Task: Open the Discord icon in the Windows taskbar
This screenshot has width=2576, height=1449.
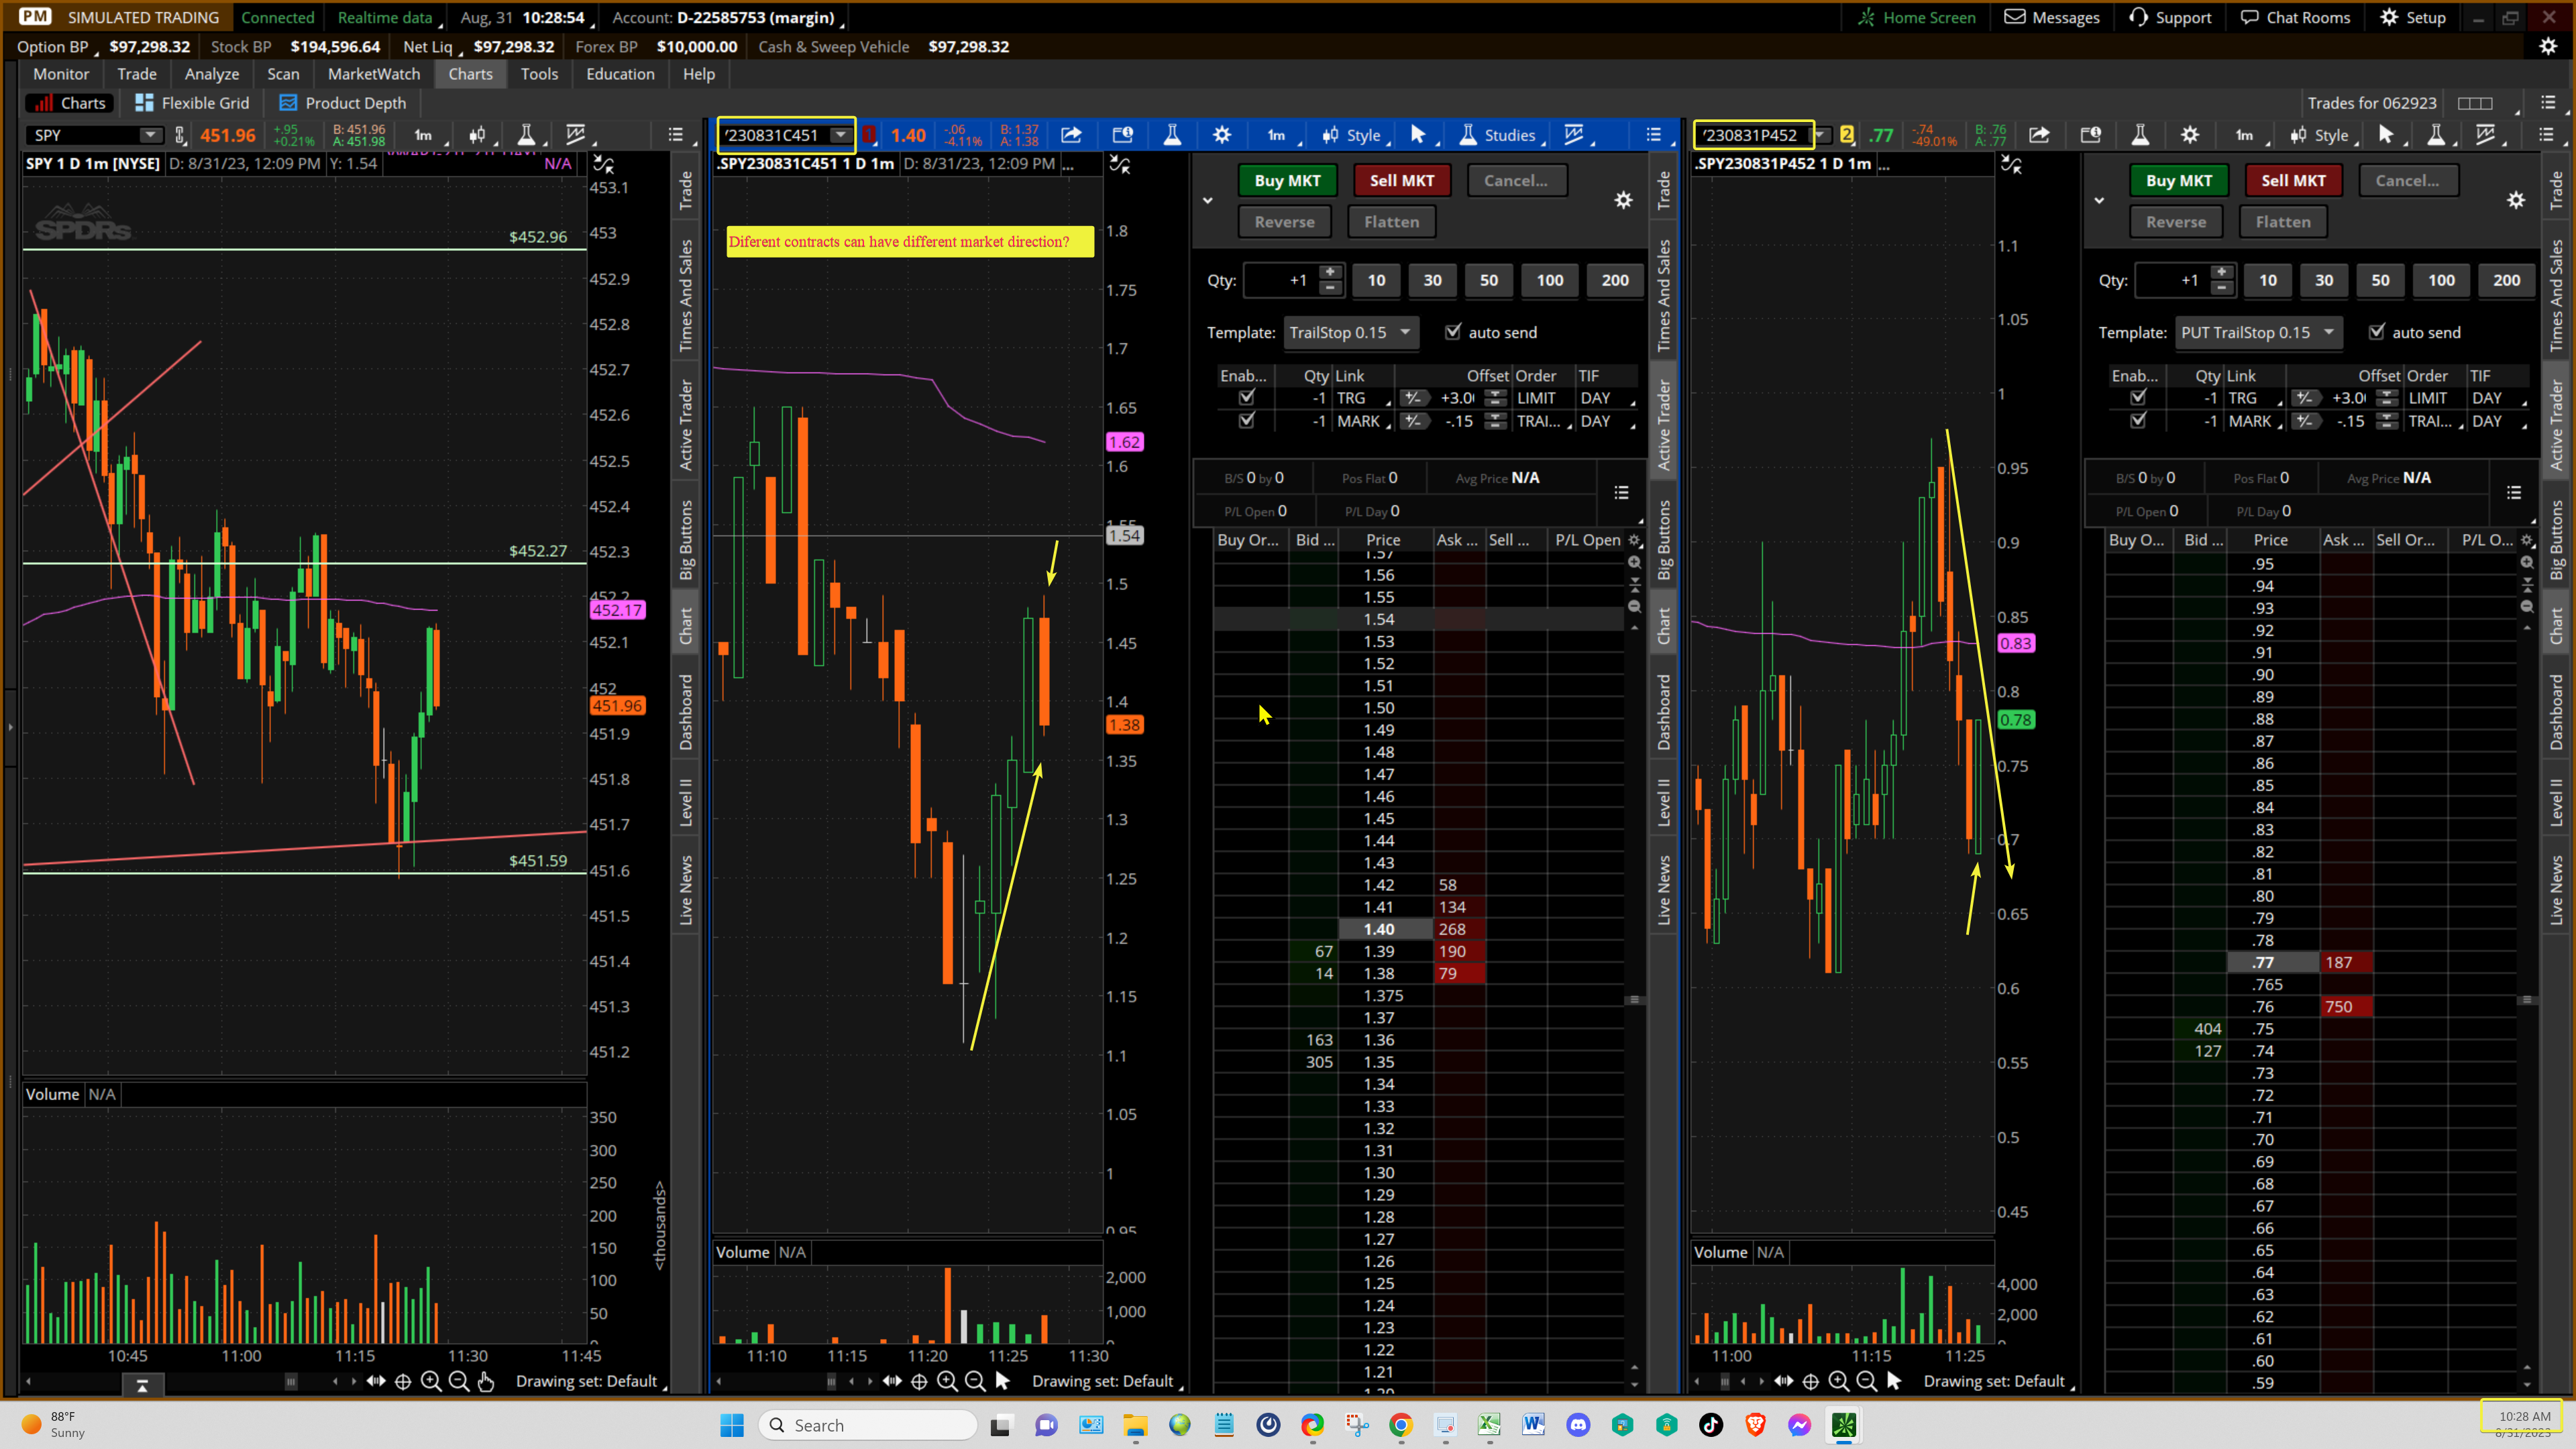Action: [x=1578, y=1425]
